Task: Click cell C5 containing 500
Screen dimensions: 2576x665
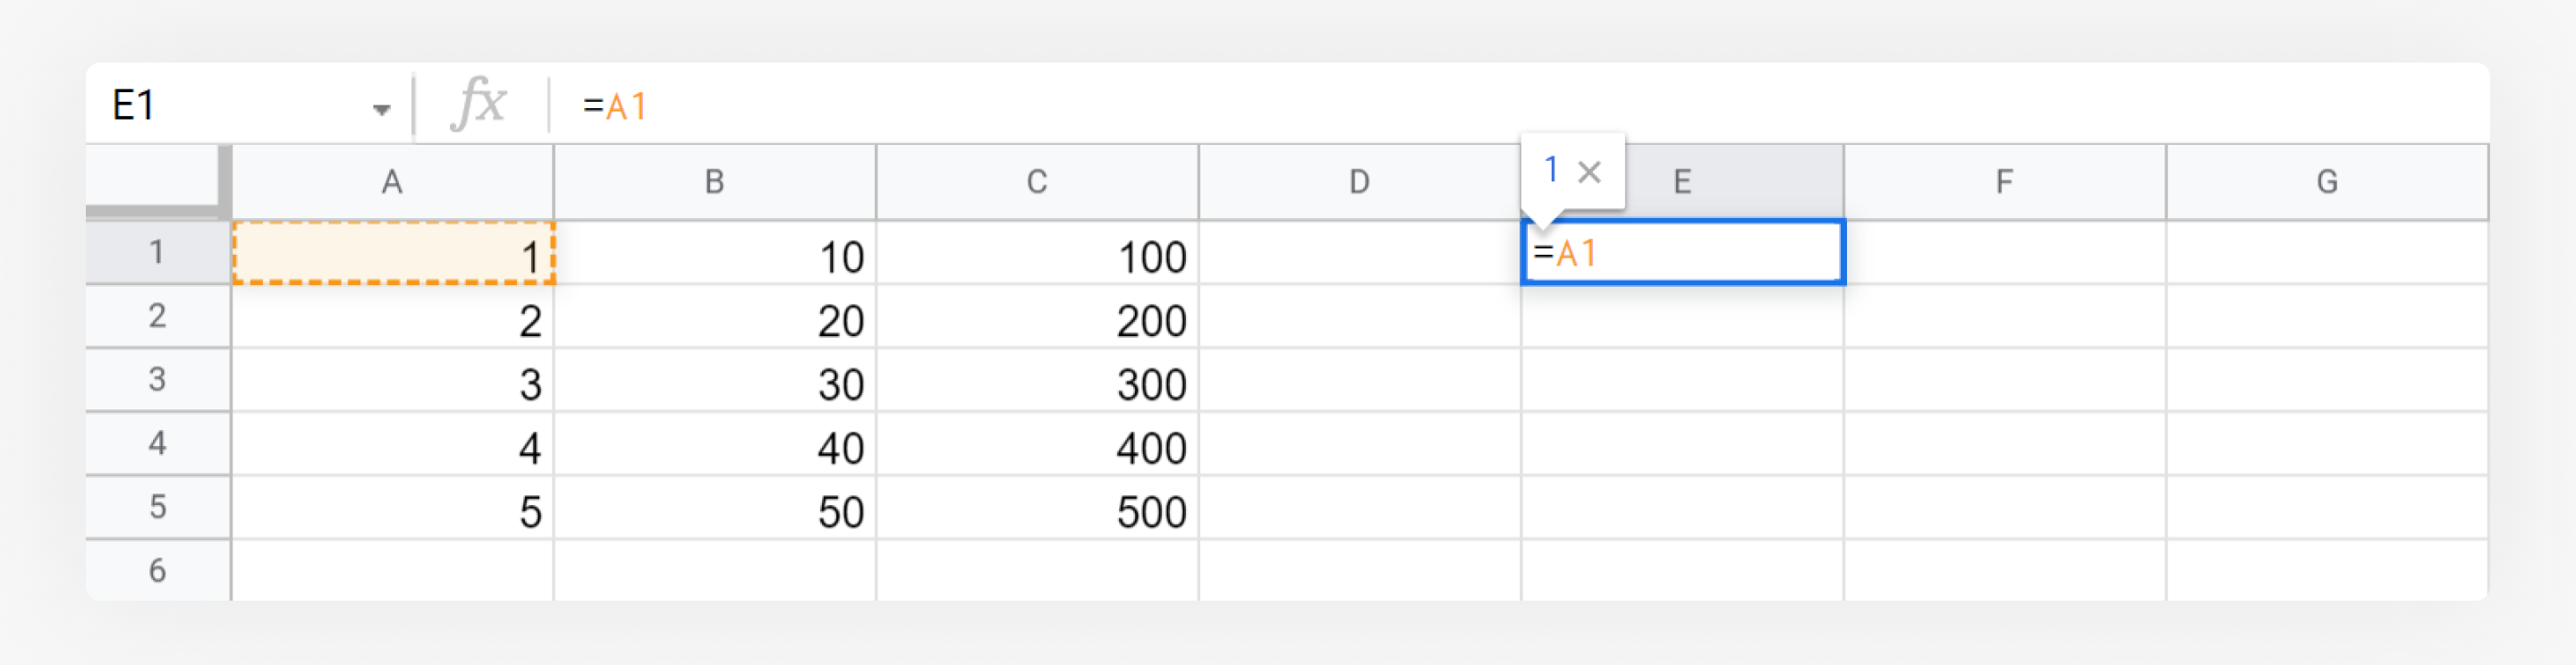Action: (x=1037, y=508)
